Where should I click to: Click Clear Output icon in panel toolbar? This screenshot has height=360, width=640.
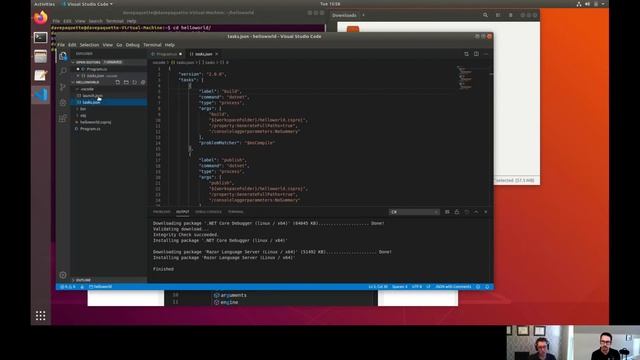click(x=447, y=212)
